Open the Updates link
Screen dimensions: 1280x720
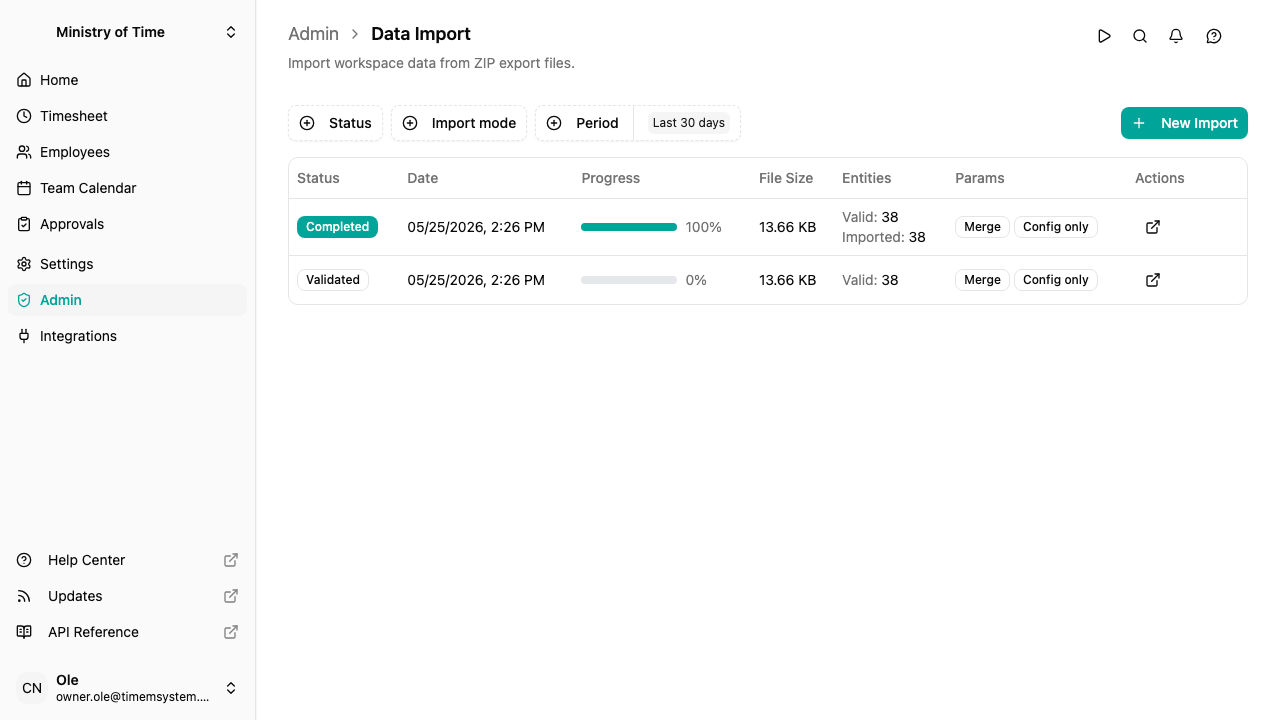(127, 596)
